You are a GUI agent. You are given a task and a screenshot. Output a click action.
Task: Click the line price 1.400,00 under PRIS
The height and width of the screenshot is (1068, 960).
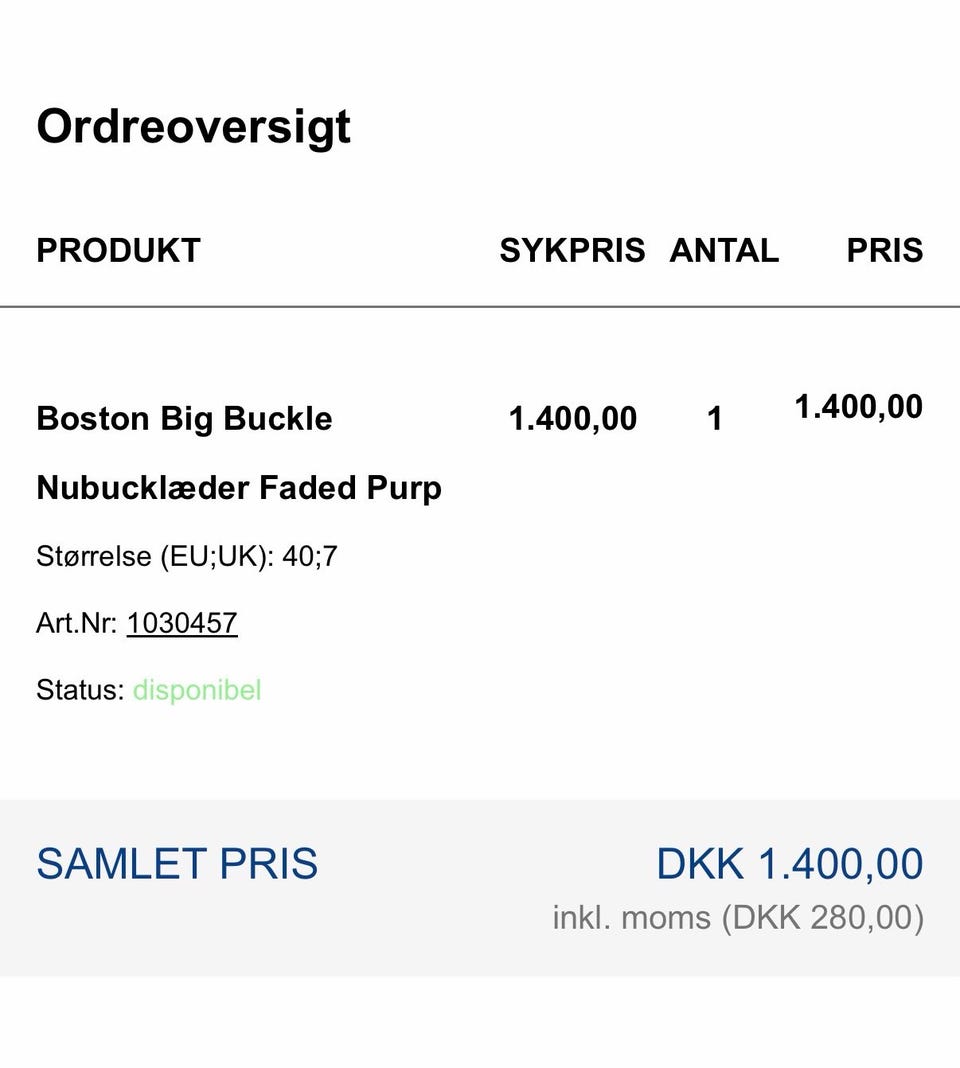tap(858, 407)
